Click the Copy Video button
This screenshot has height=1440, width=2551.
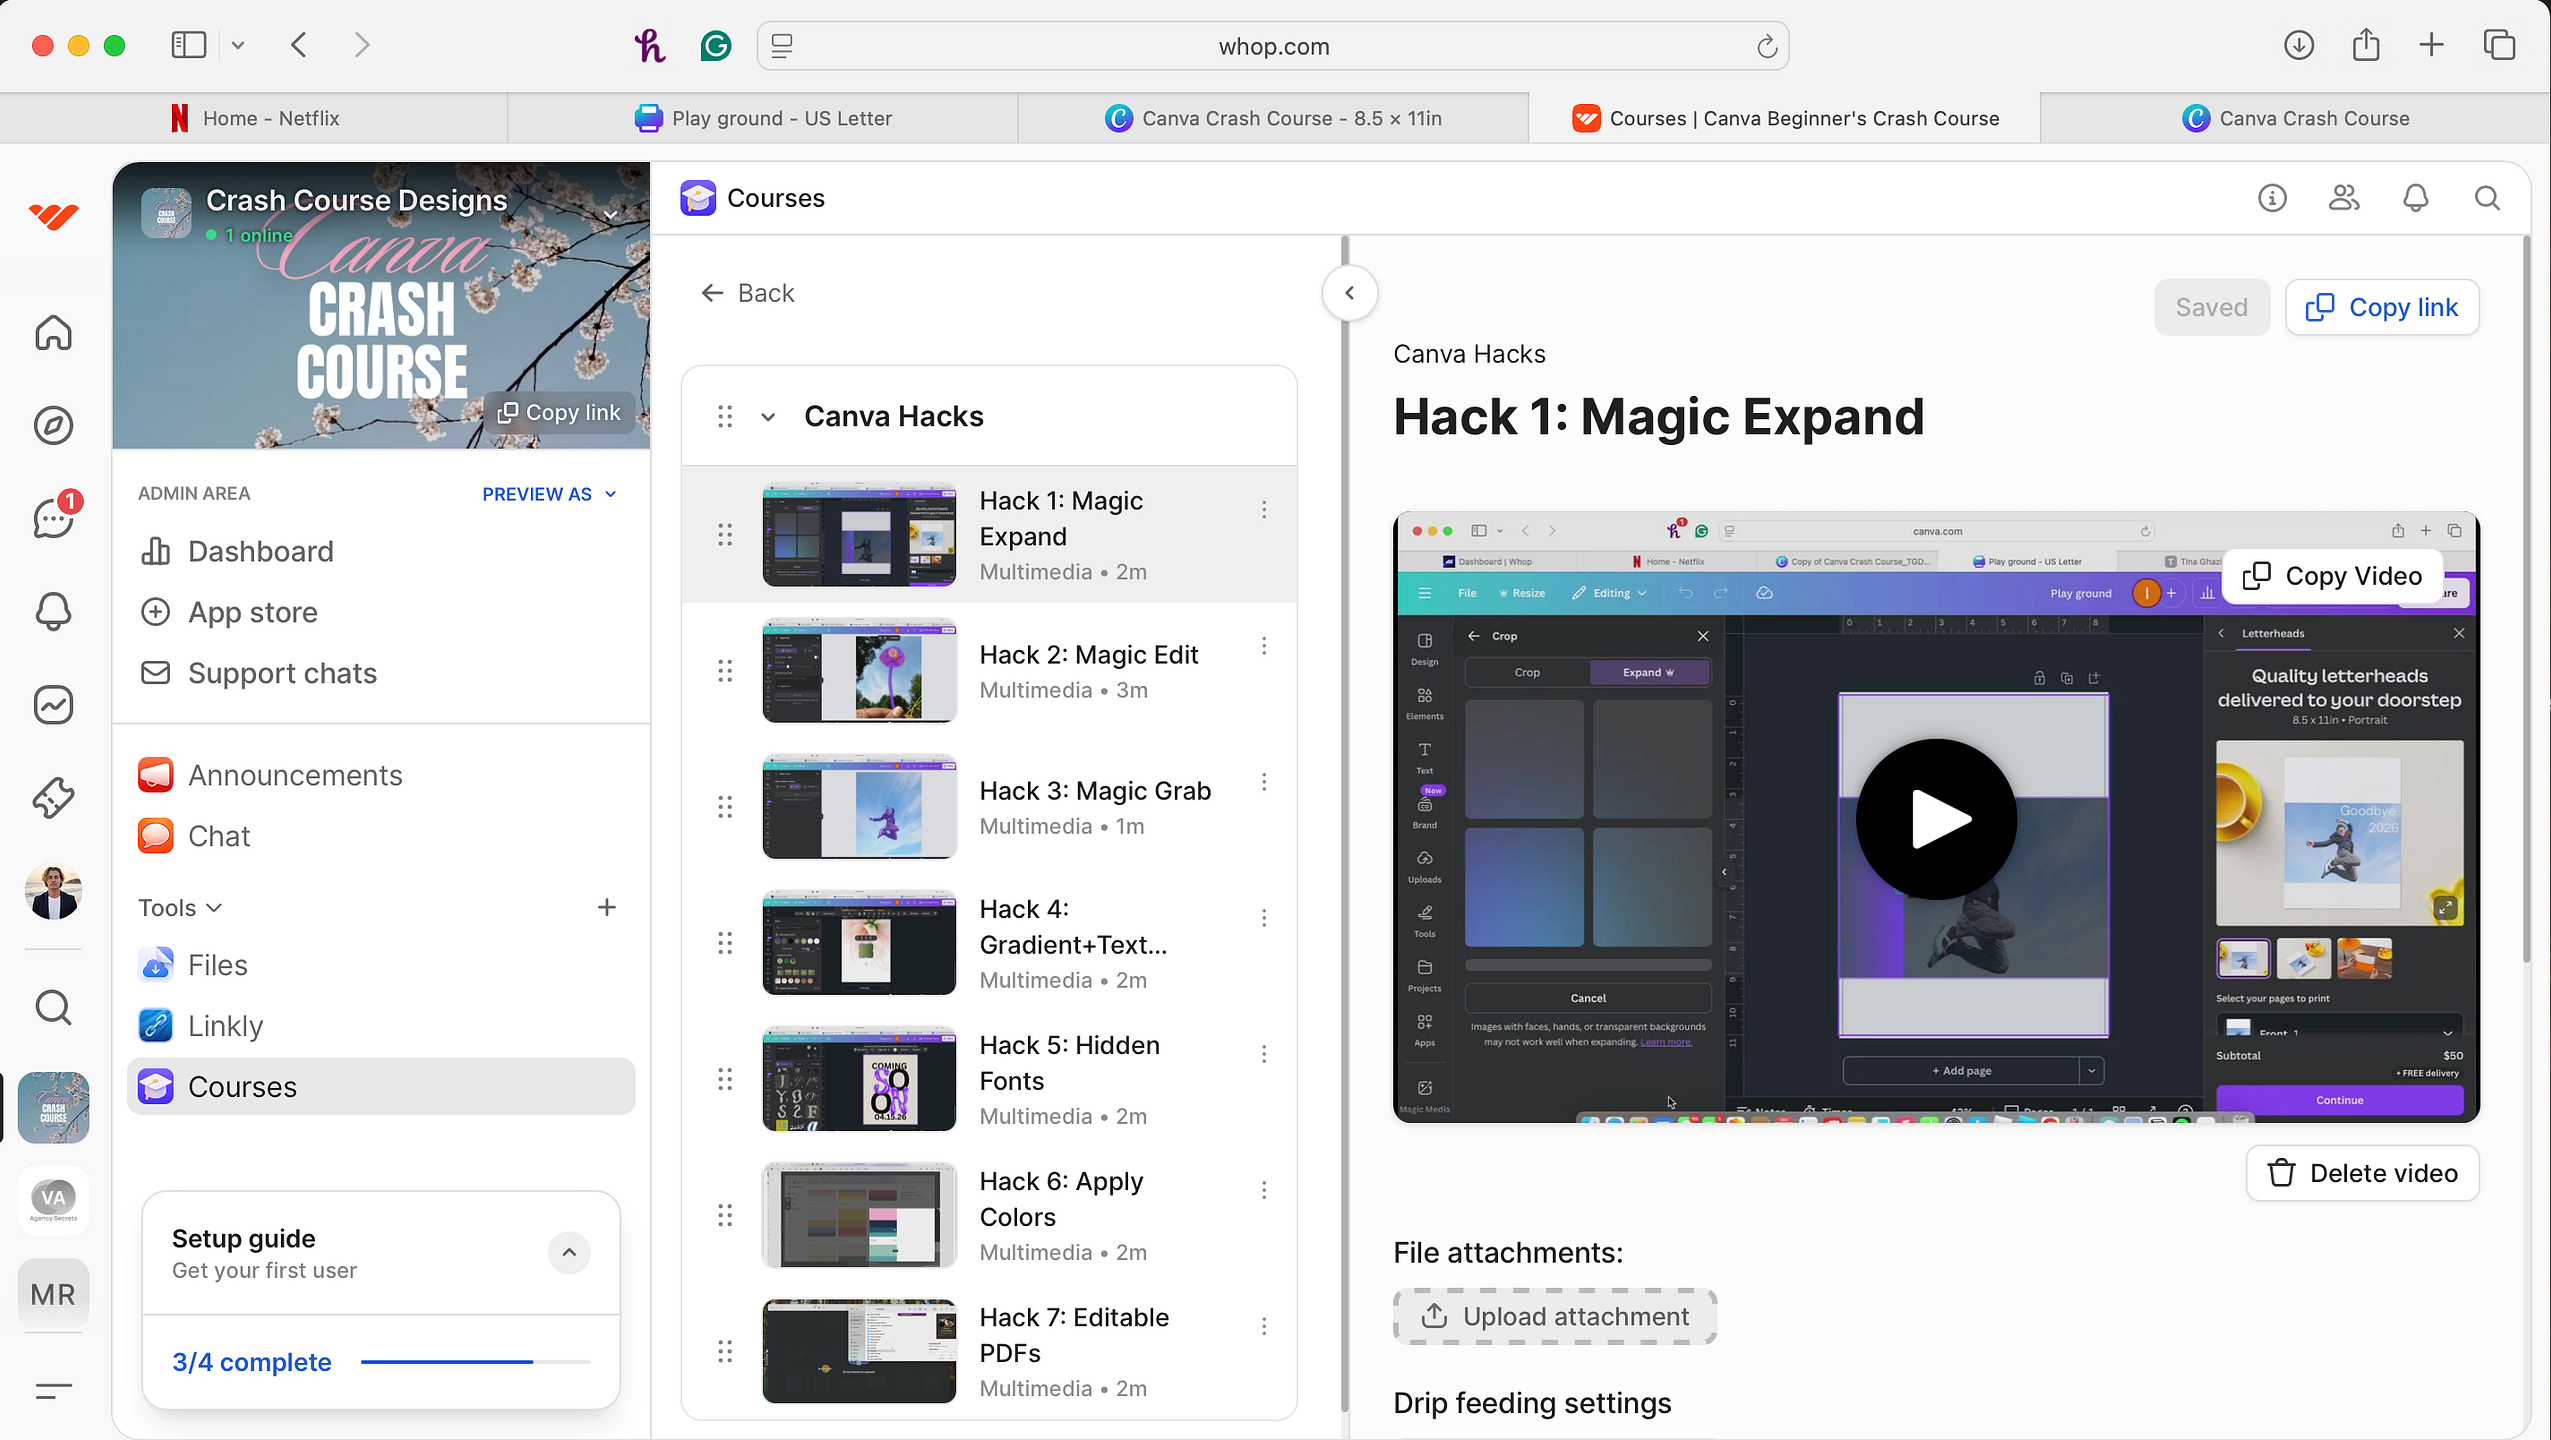(x=2332, y=576)
